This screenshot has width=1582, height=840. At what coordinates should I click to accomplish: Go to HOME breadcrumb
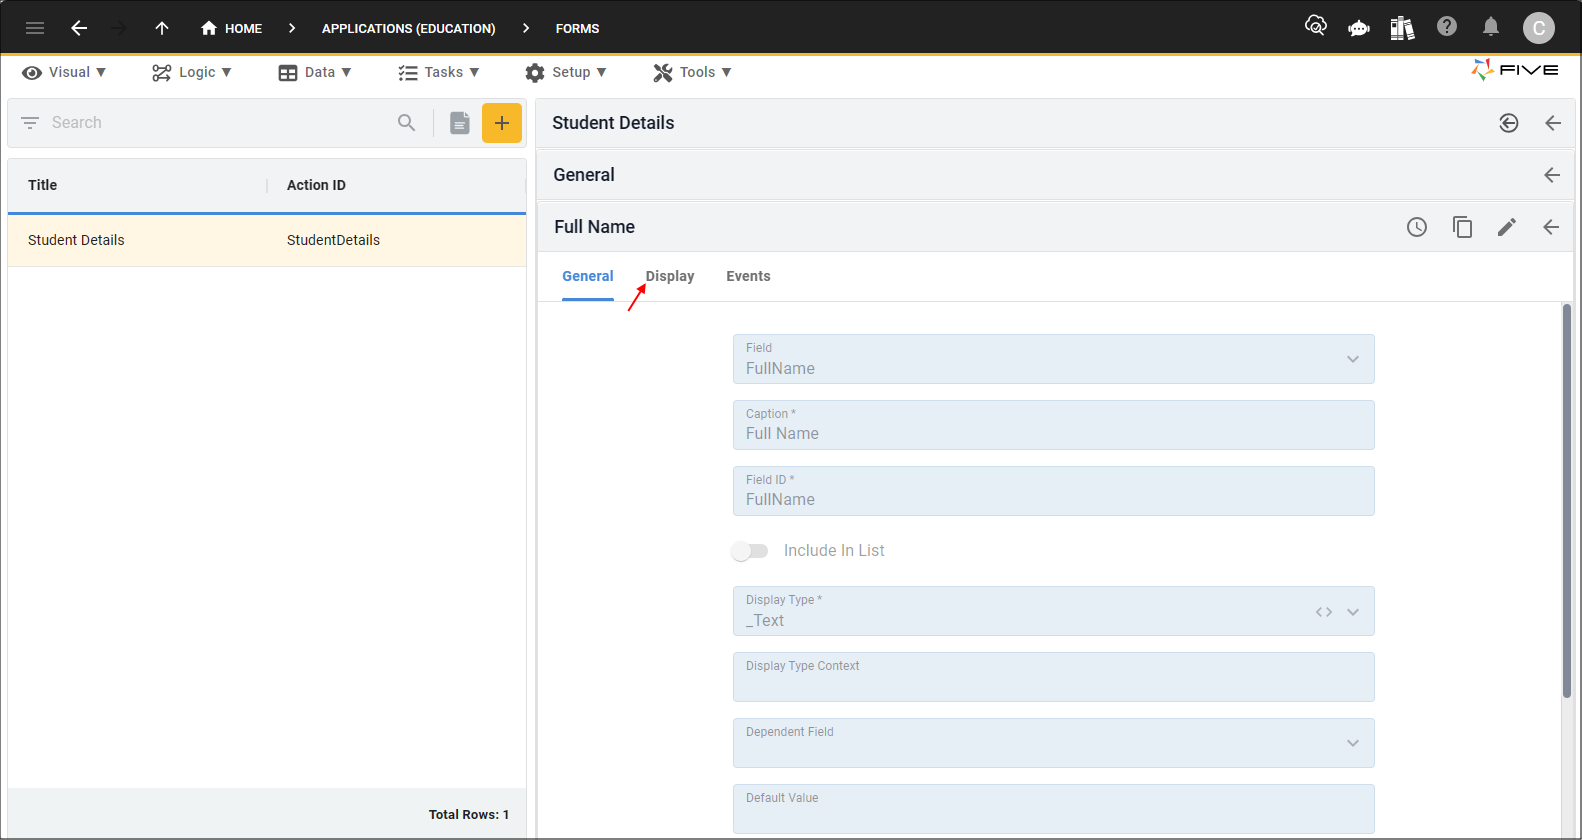pos(231,28)
